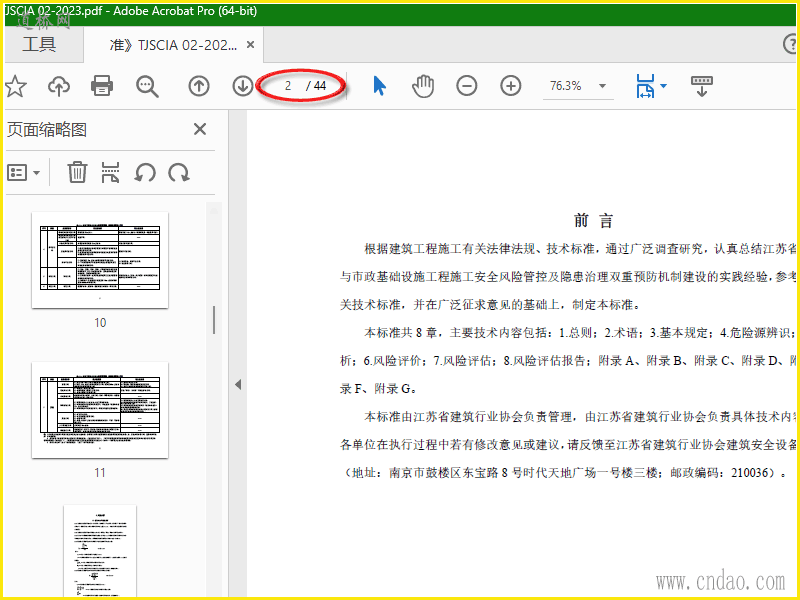The width and height of the screenshot is (800, 600).
Task: Expand the fit-page options dropdown arrow
Action: pyautogui.click(x=663, y=86)
